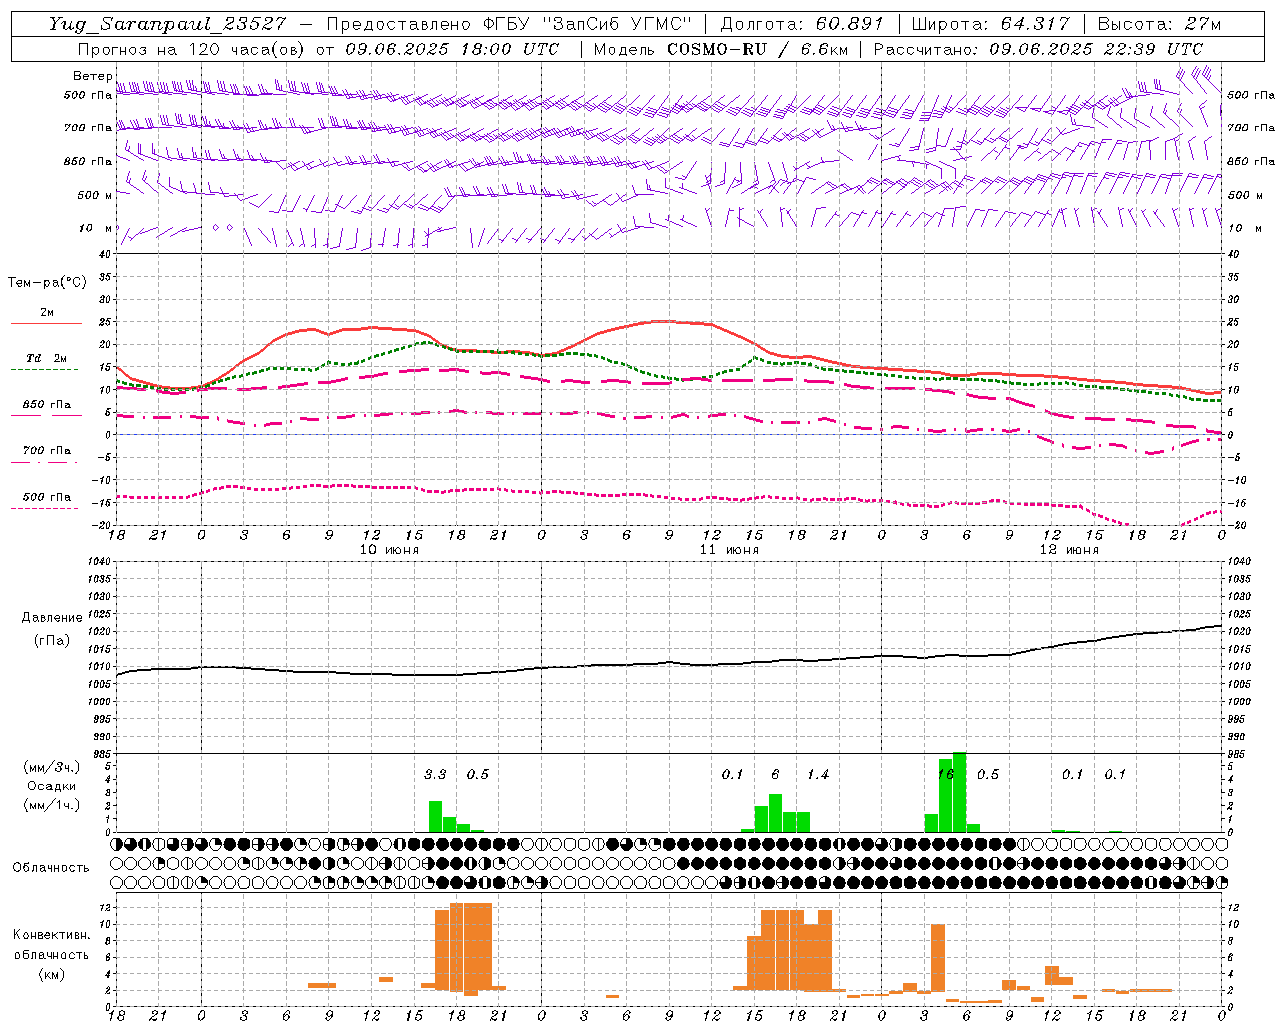Click the Давление (гПа) label
1280x1024 pixels.
(52, 629)
